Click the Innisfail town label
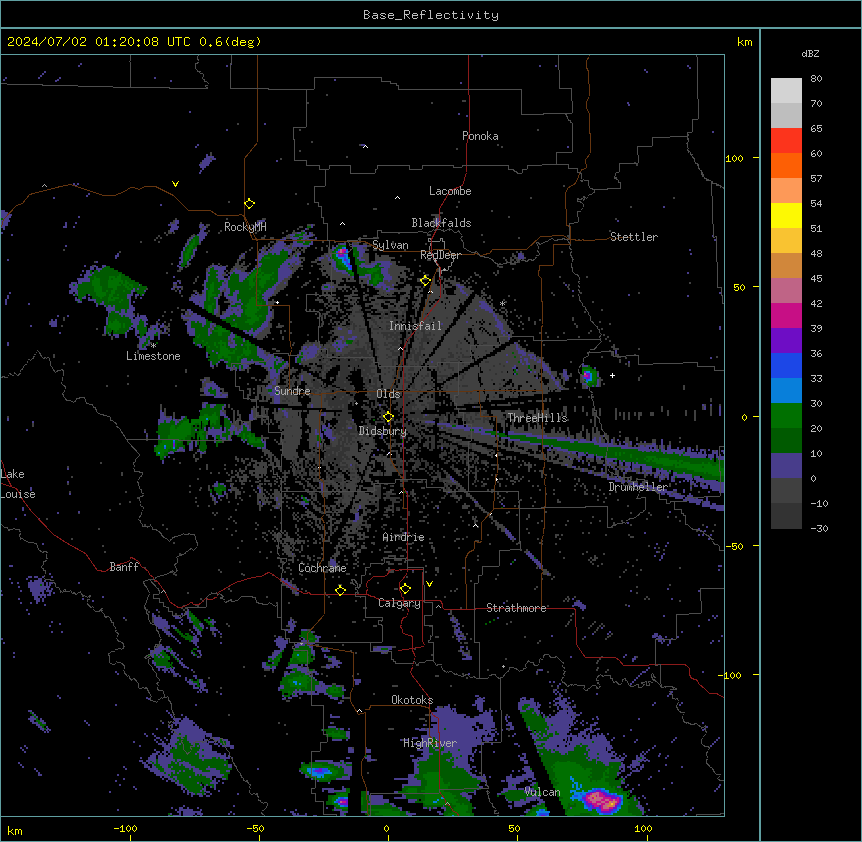 point(415,326)
